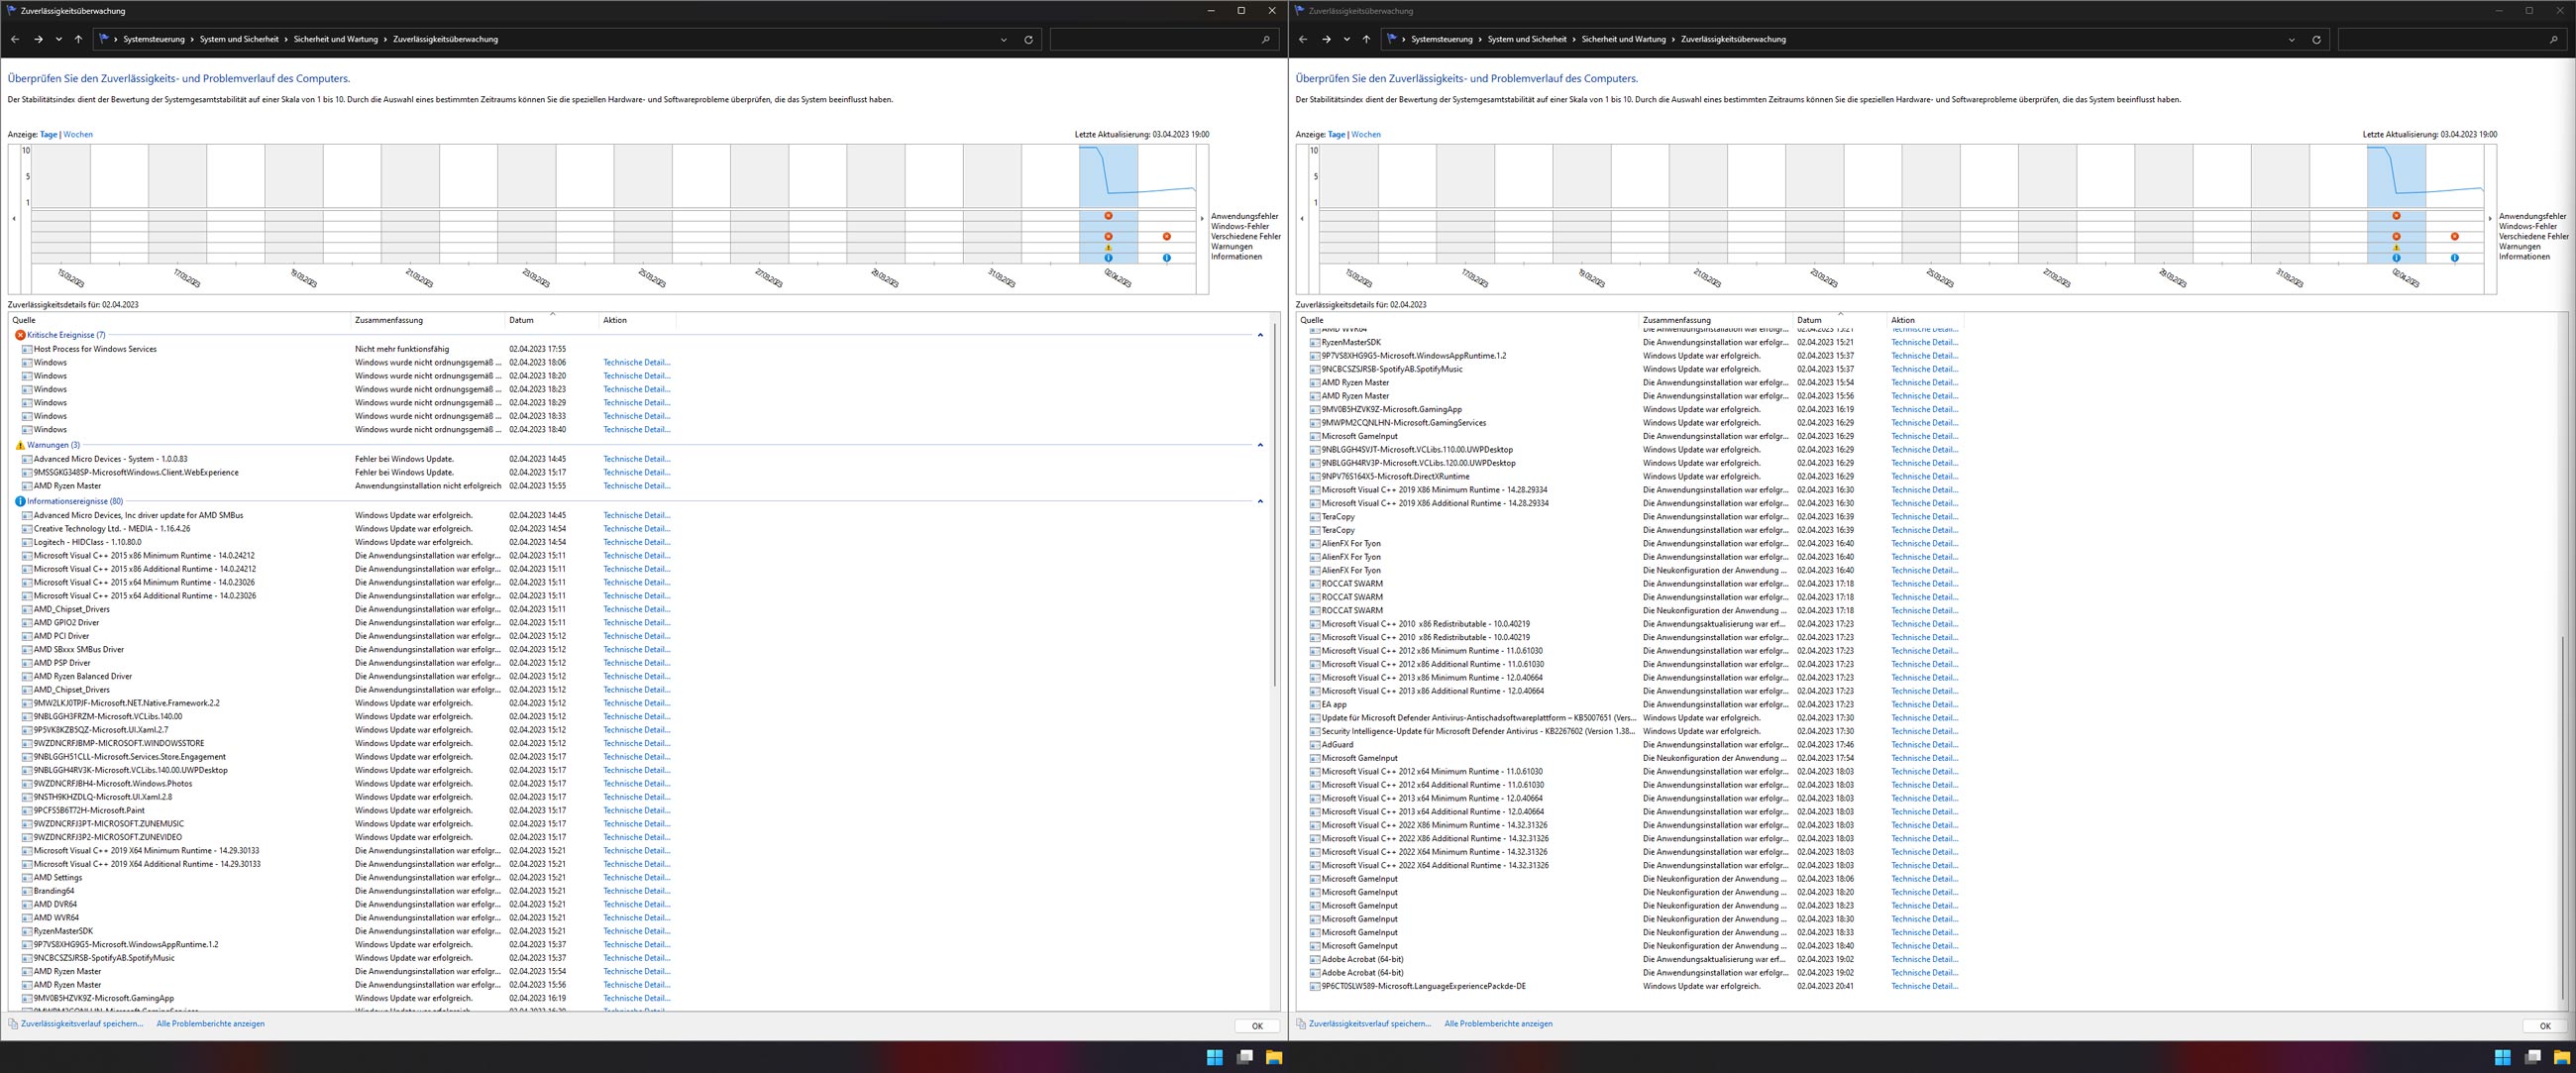
Task: Open File Explorer from the left taskbar
Action: pos(1274,1057)
